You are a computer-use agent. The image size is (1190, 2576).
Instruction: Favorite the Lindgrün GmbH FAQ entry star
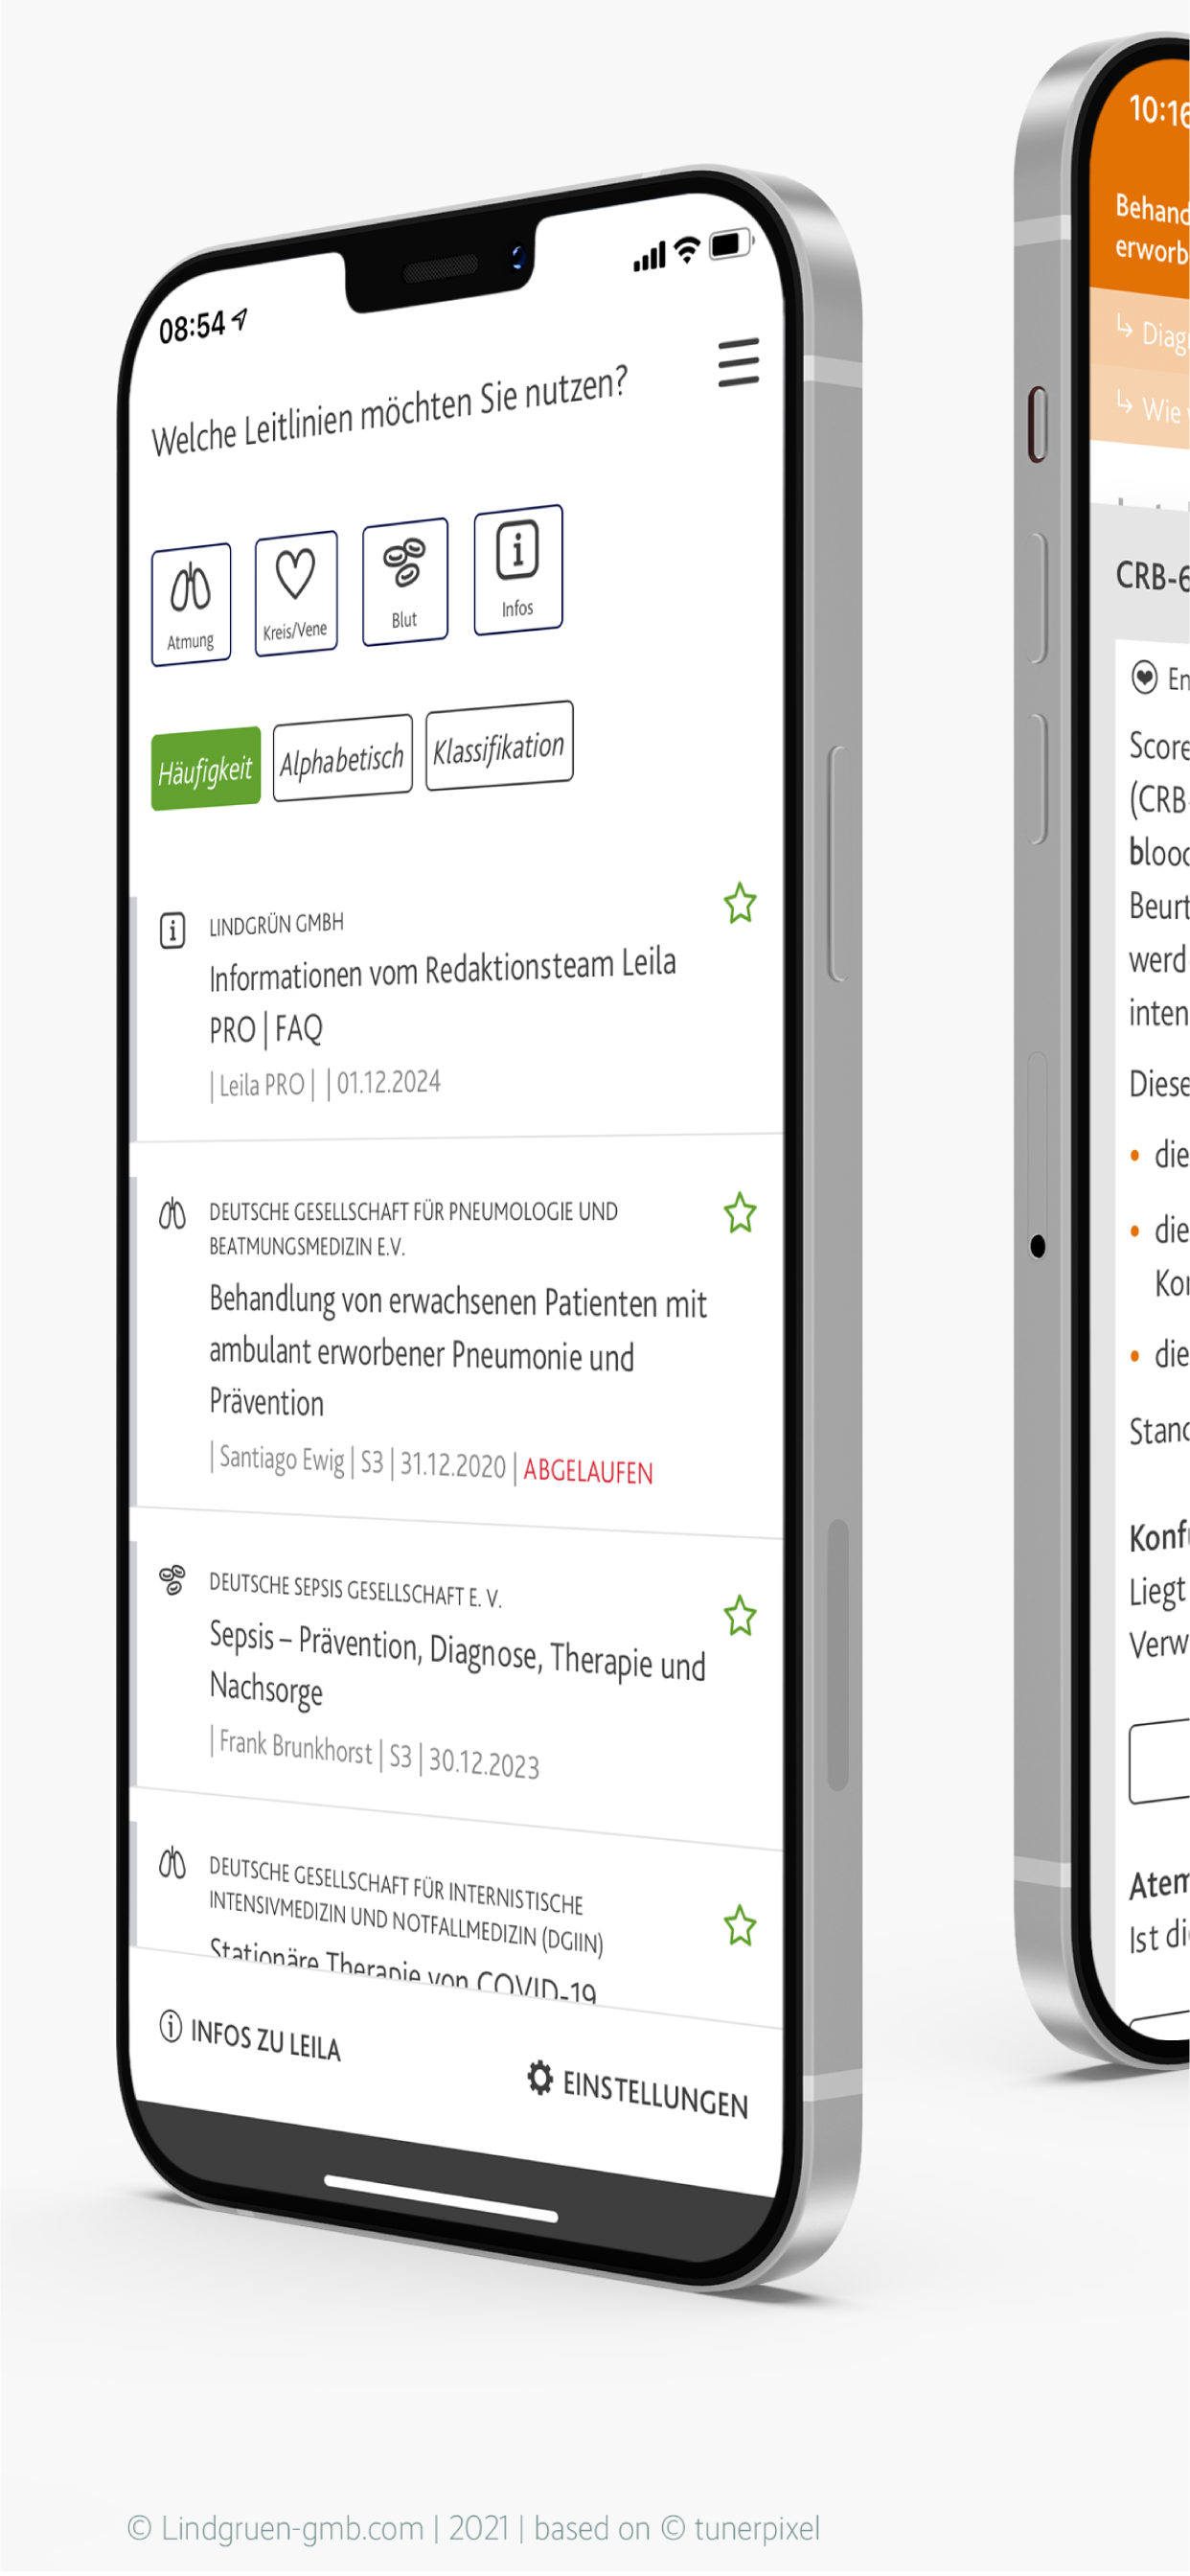coord(740,903)
